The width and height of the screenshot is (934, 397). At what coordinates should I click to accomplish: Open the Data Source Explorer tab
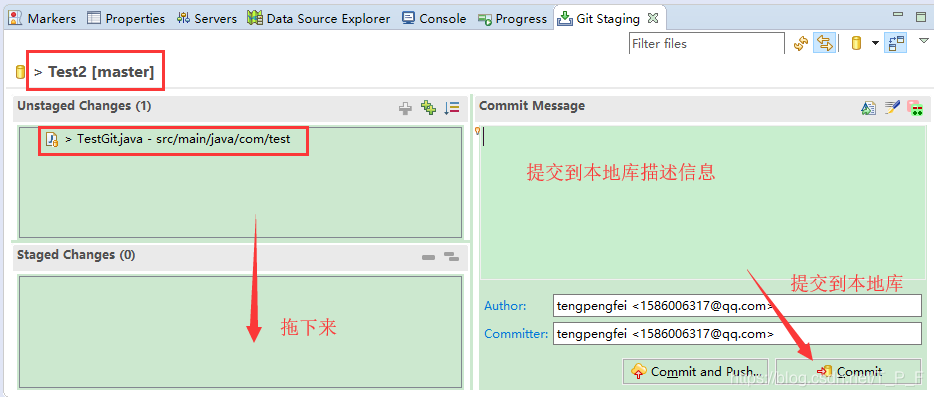pyautogui.click(x=319, y=18)
